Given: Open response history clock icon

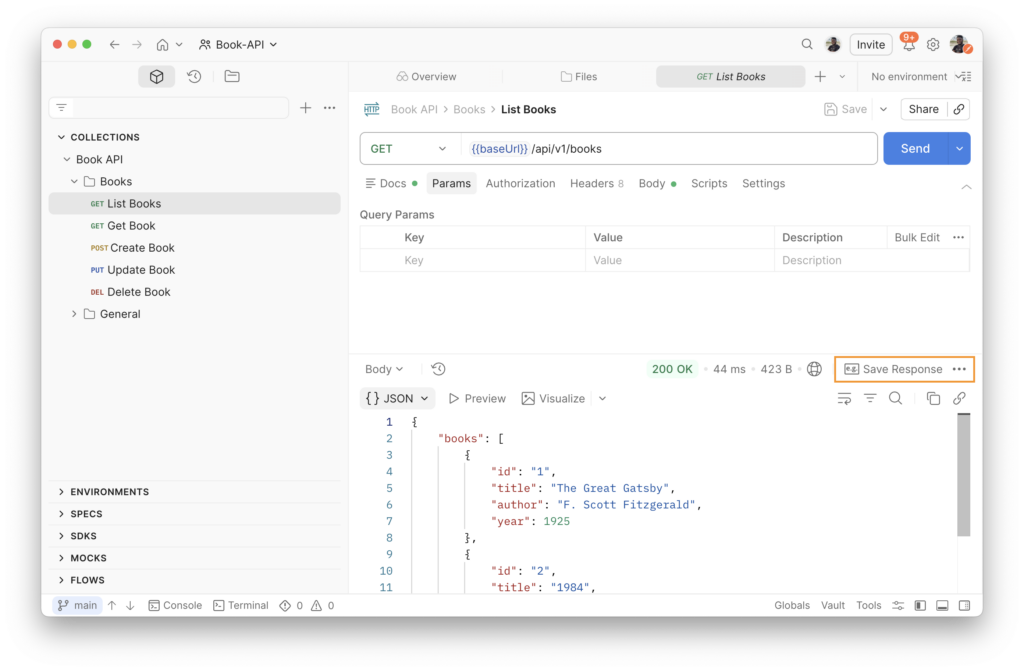Looking at the screenshot, I should pos(438,369).
